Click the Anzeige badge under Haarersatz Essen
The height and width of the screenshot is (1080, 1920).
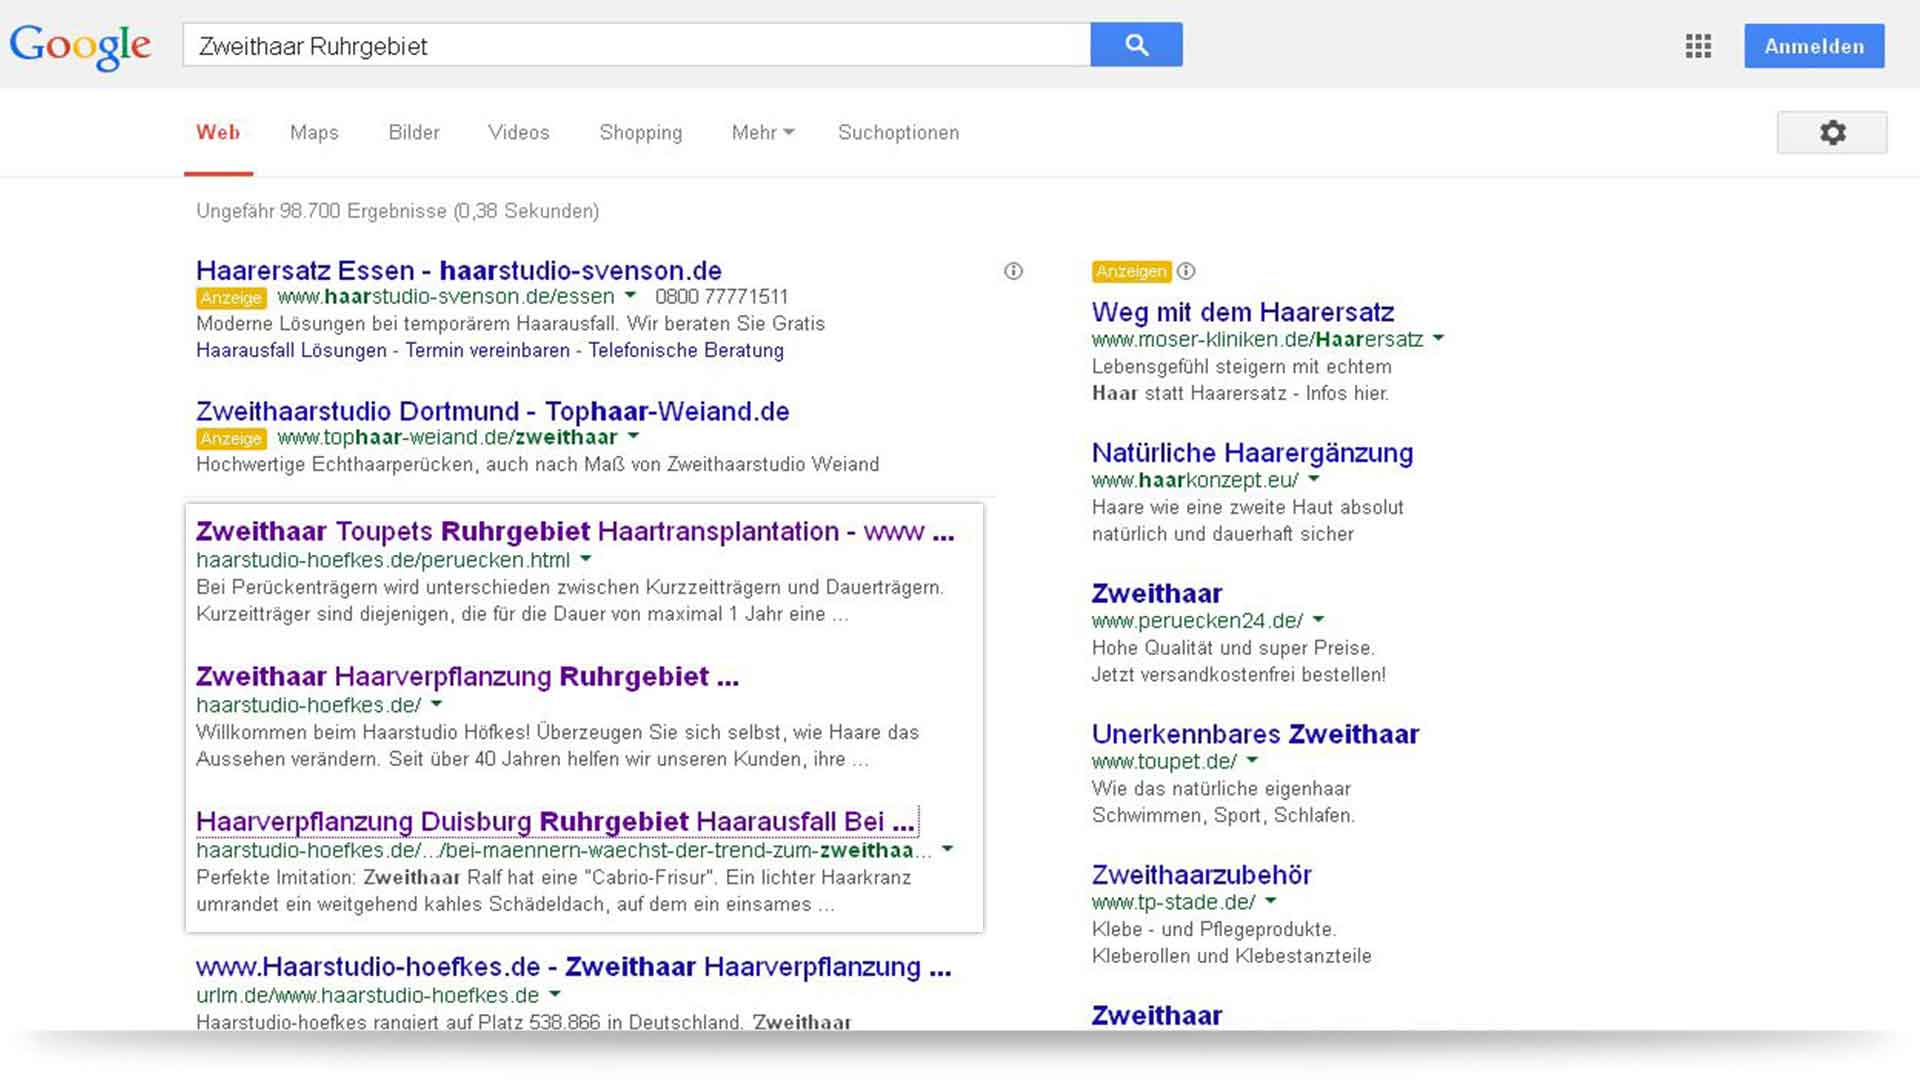click(x=231, y=298)
